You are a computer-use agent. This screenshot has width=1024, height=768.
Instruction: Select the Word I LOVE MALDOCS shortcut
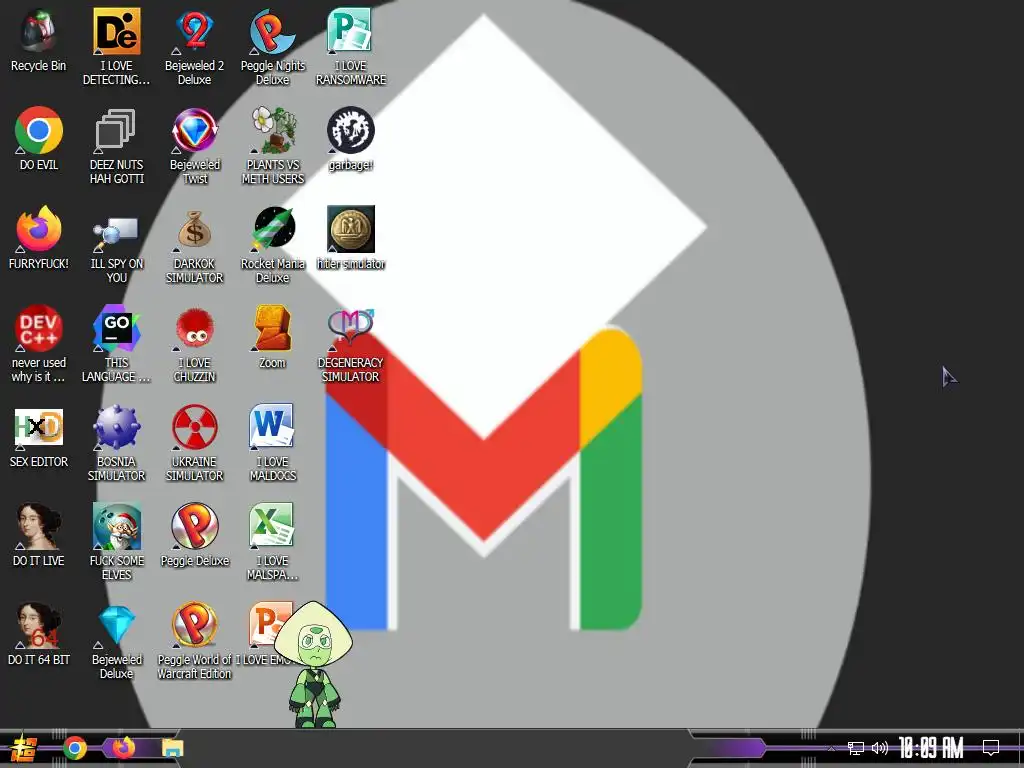tap(272, 428)
